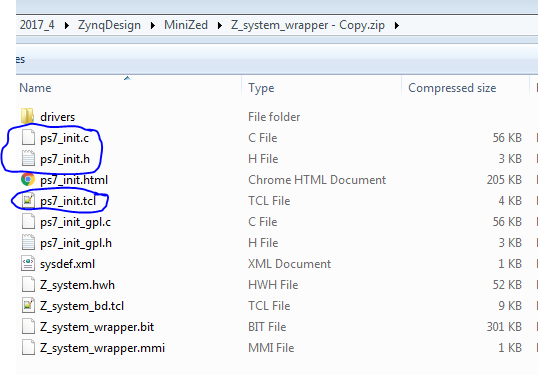Image resolution: width=538 pixels, height=375 pixels.
Task: Click the 205 KB compressed size value
Action: [x=504, y=180]
